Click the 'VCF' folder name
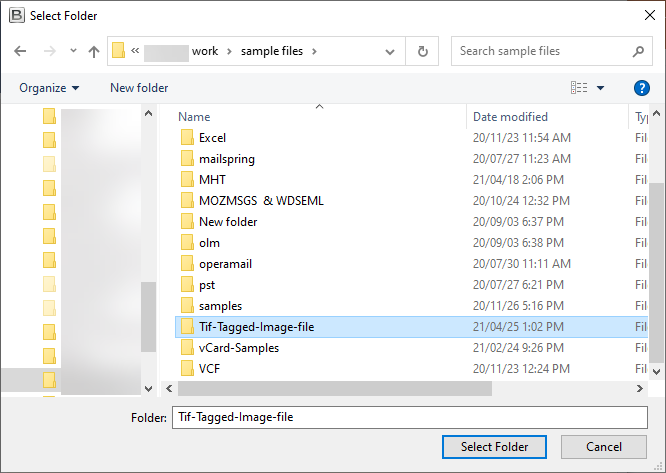 click(x=209, y=369)
